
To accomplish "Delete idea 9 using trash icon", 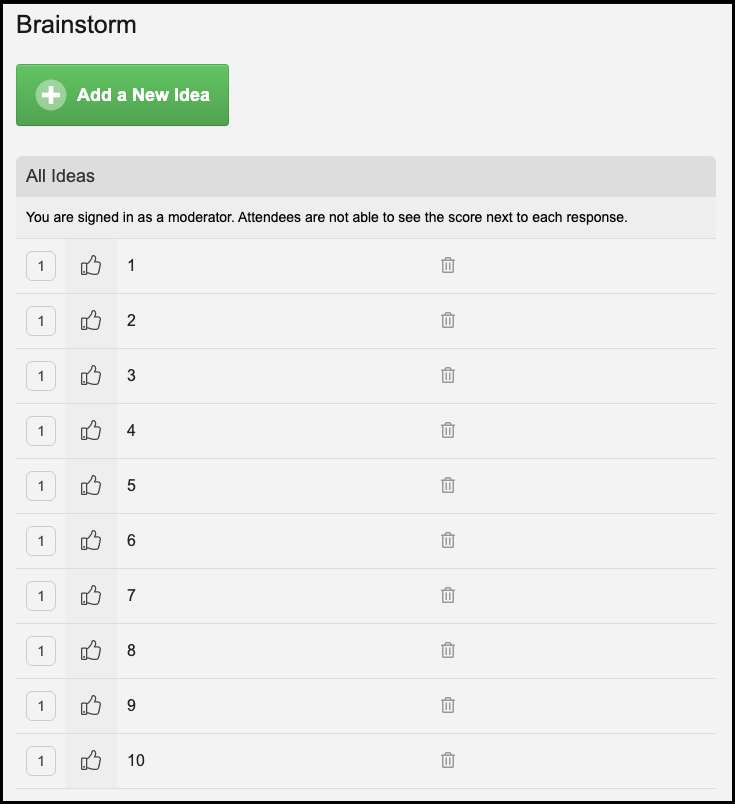I will 448,705.
